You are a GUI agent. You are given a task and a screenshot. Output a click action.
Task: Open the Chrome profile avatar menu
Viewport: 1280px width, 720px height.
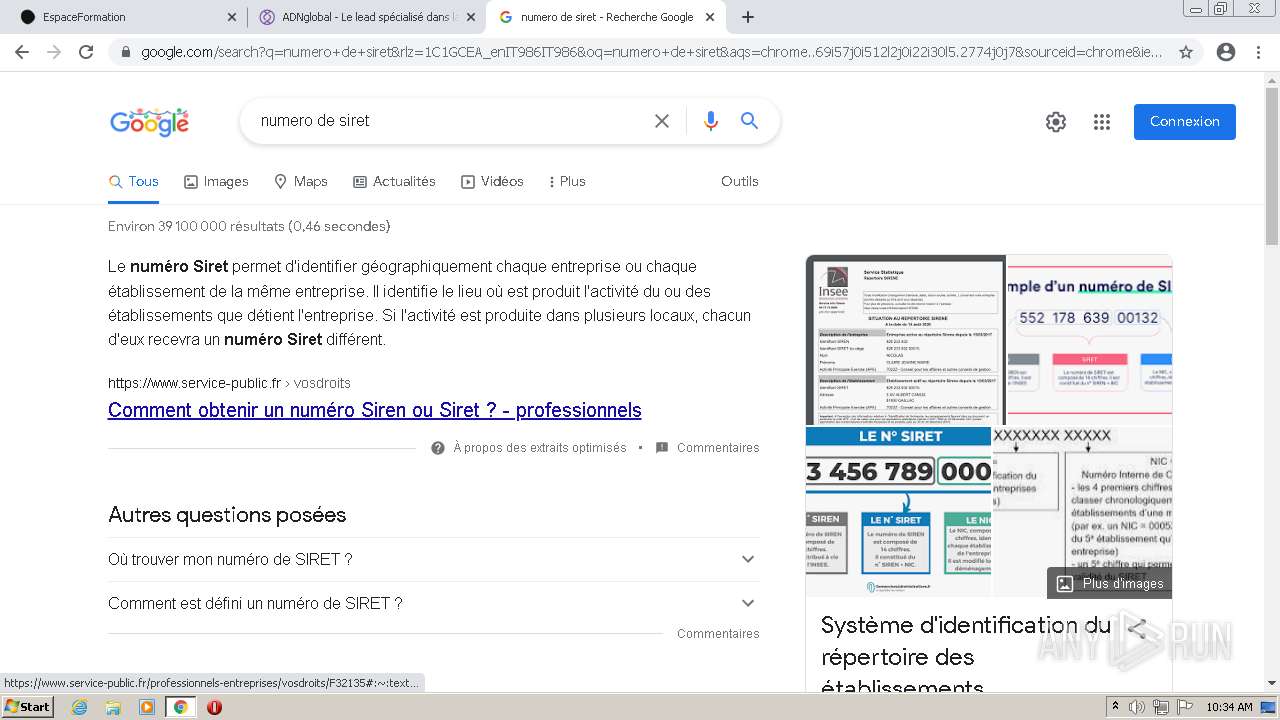(1225, 52)
